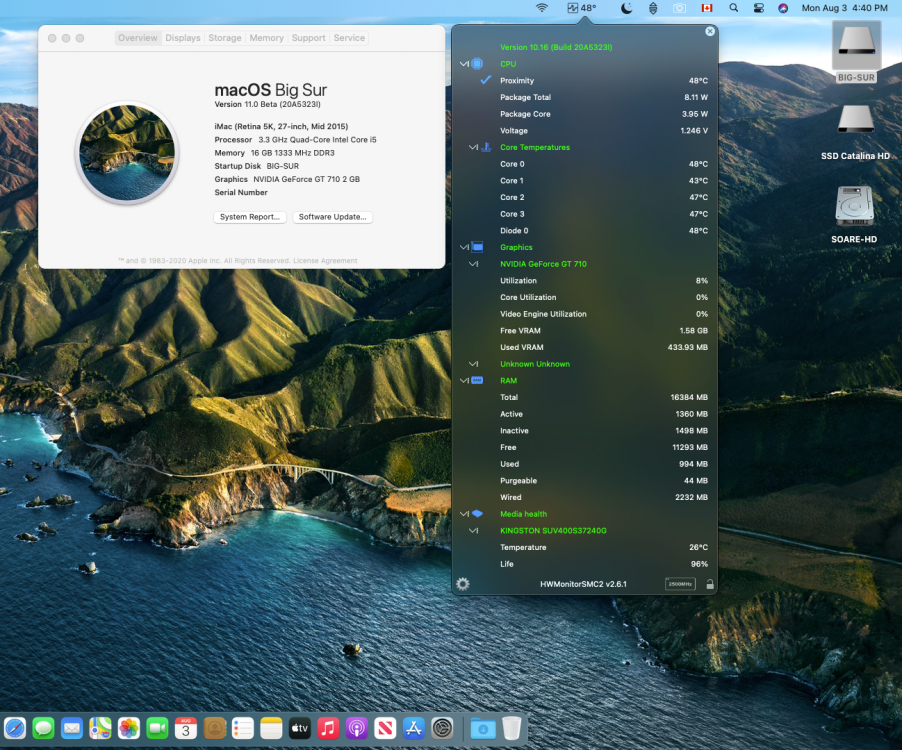Image resolution: width=902 pixels, height=750 pixels.
Task: Open Control Center in the menu bar
Action: [759, 8]
